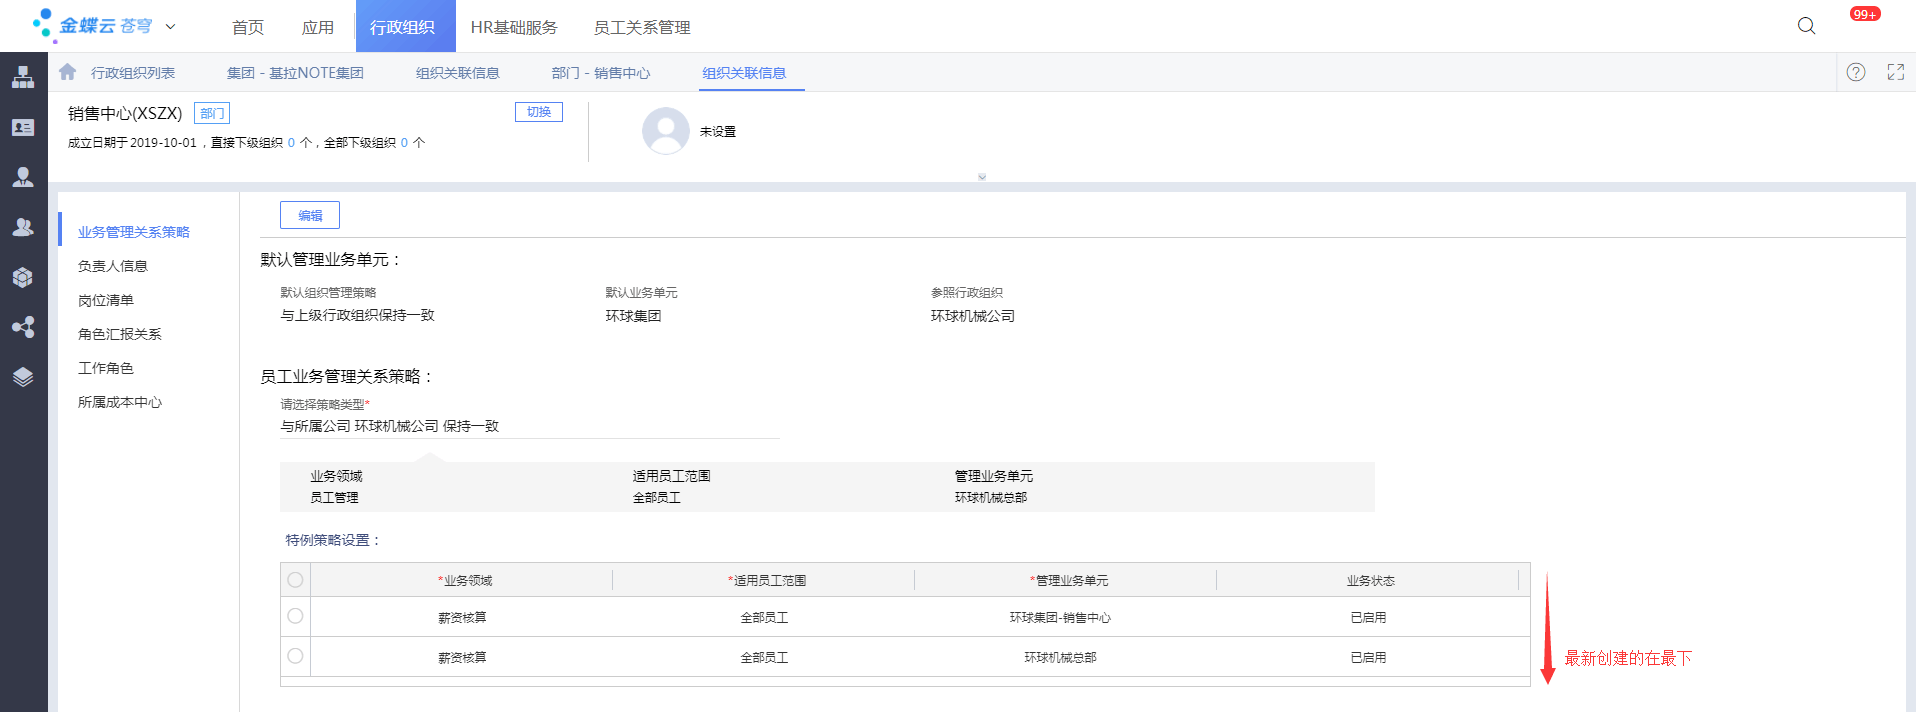This screenshot has height=712, width=1916.
Task: Toggle fullscreen with the expand icon
Action: point(1895,72)
